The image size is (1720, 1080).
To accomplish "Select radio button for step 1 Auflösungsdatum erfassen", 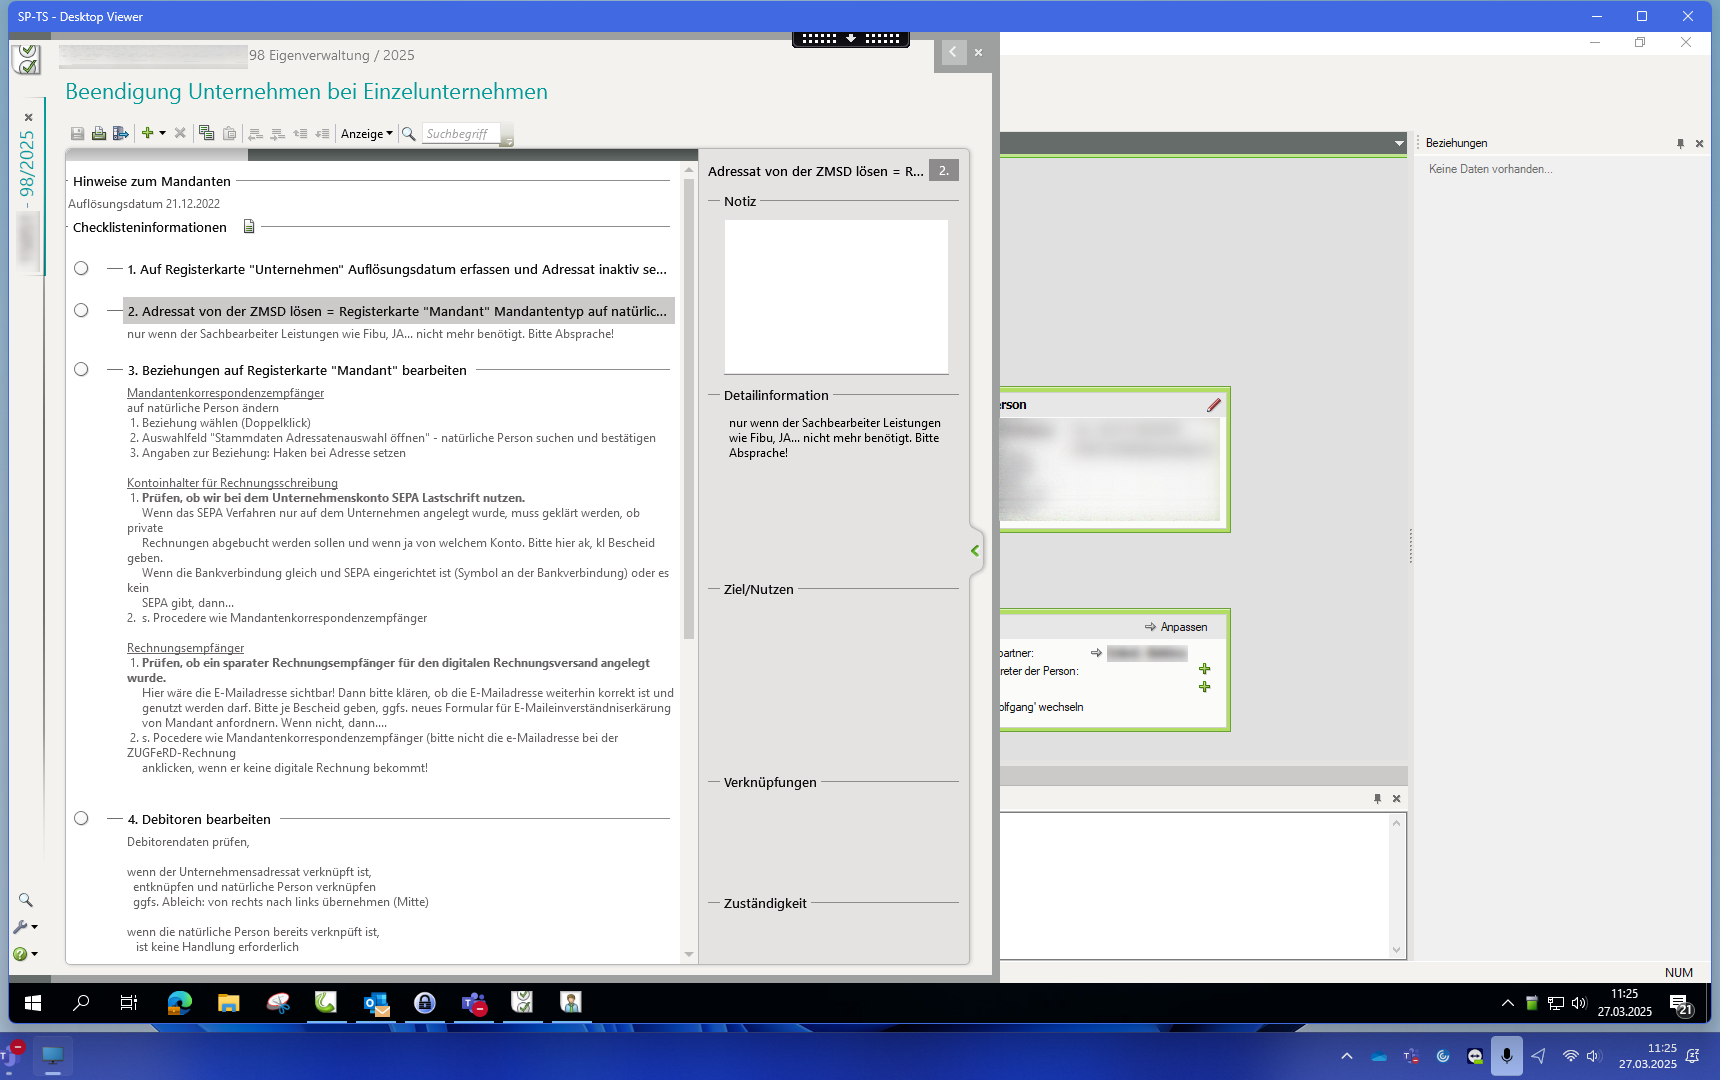I will coord(81,268).
